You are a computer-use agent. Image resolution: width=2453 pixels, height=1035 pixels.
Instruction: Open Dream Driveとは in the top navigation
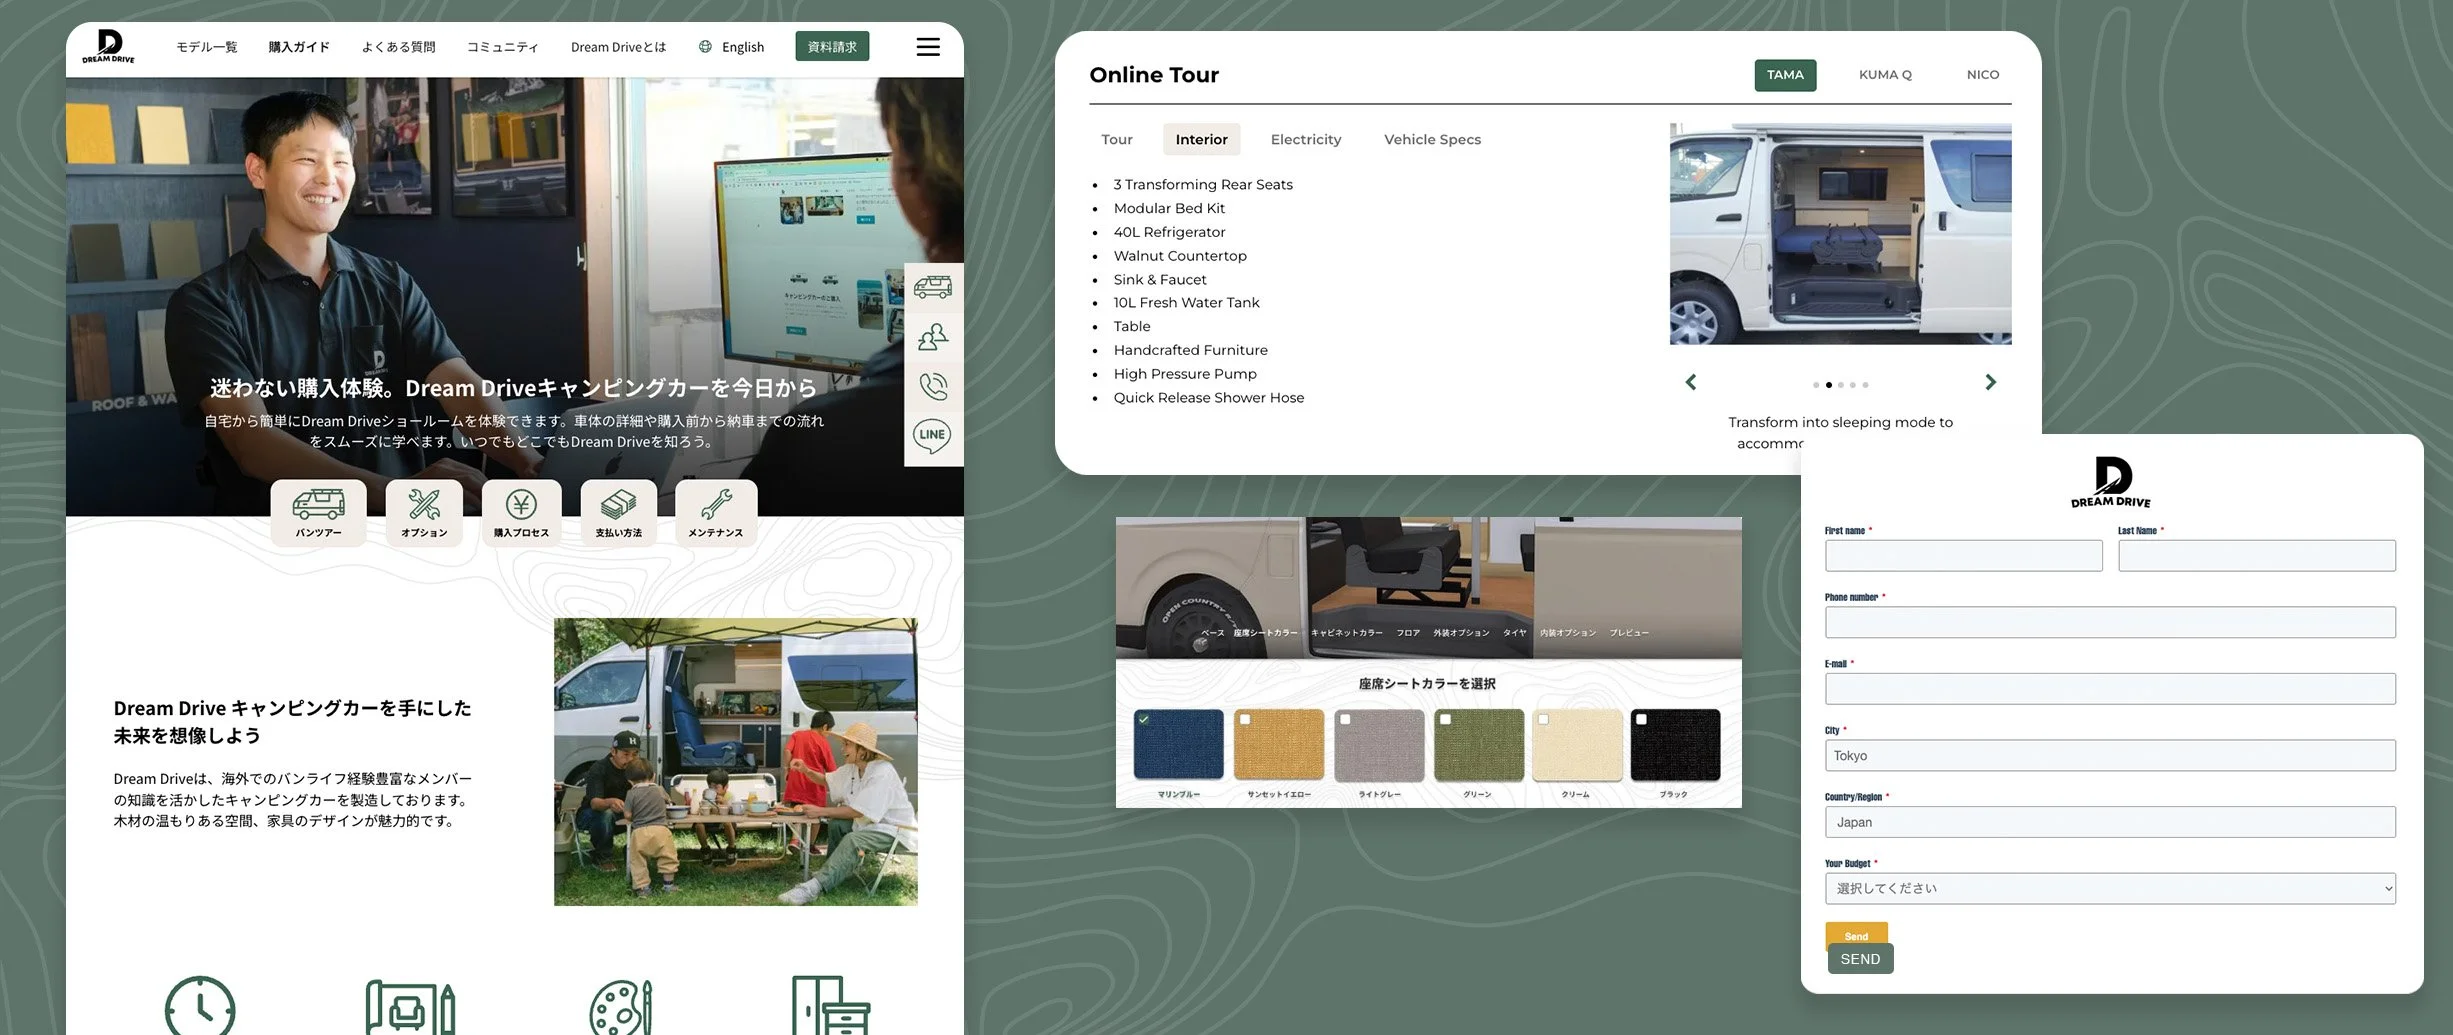tap(618, 47)
